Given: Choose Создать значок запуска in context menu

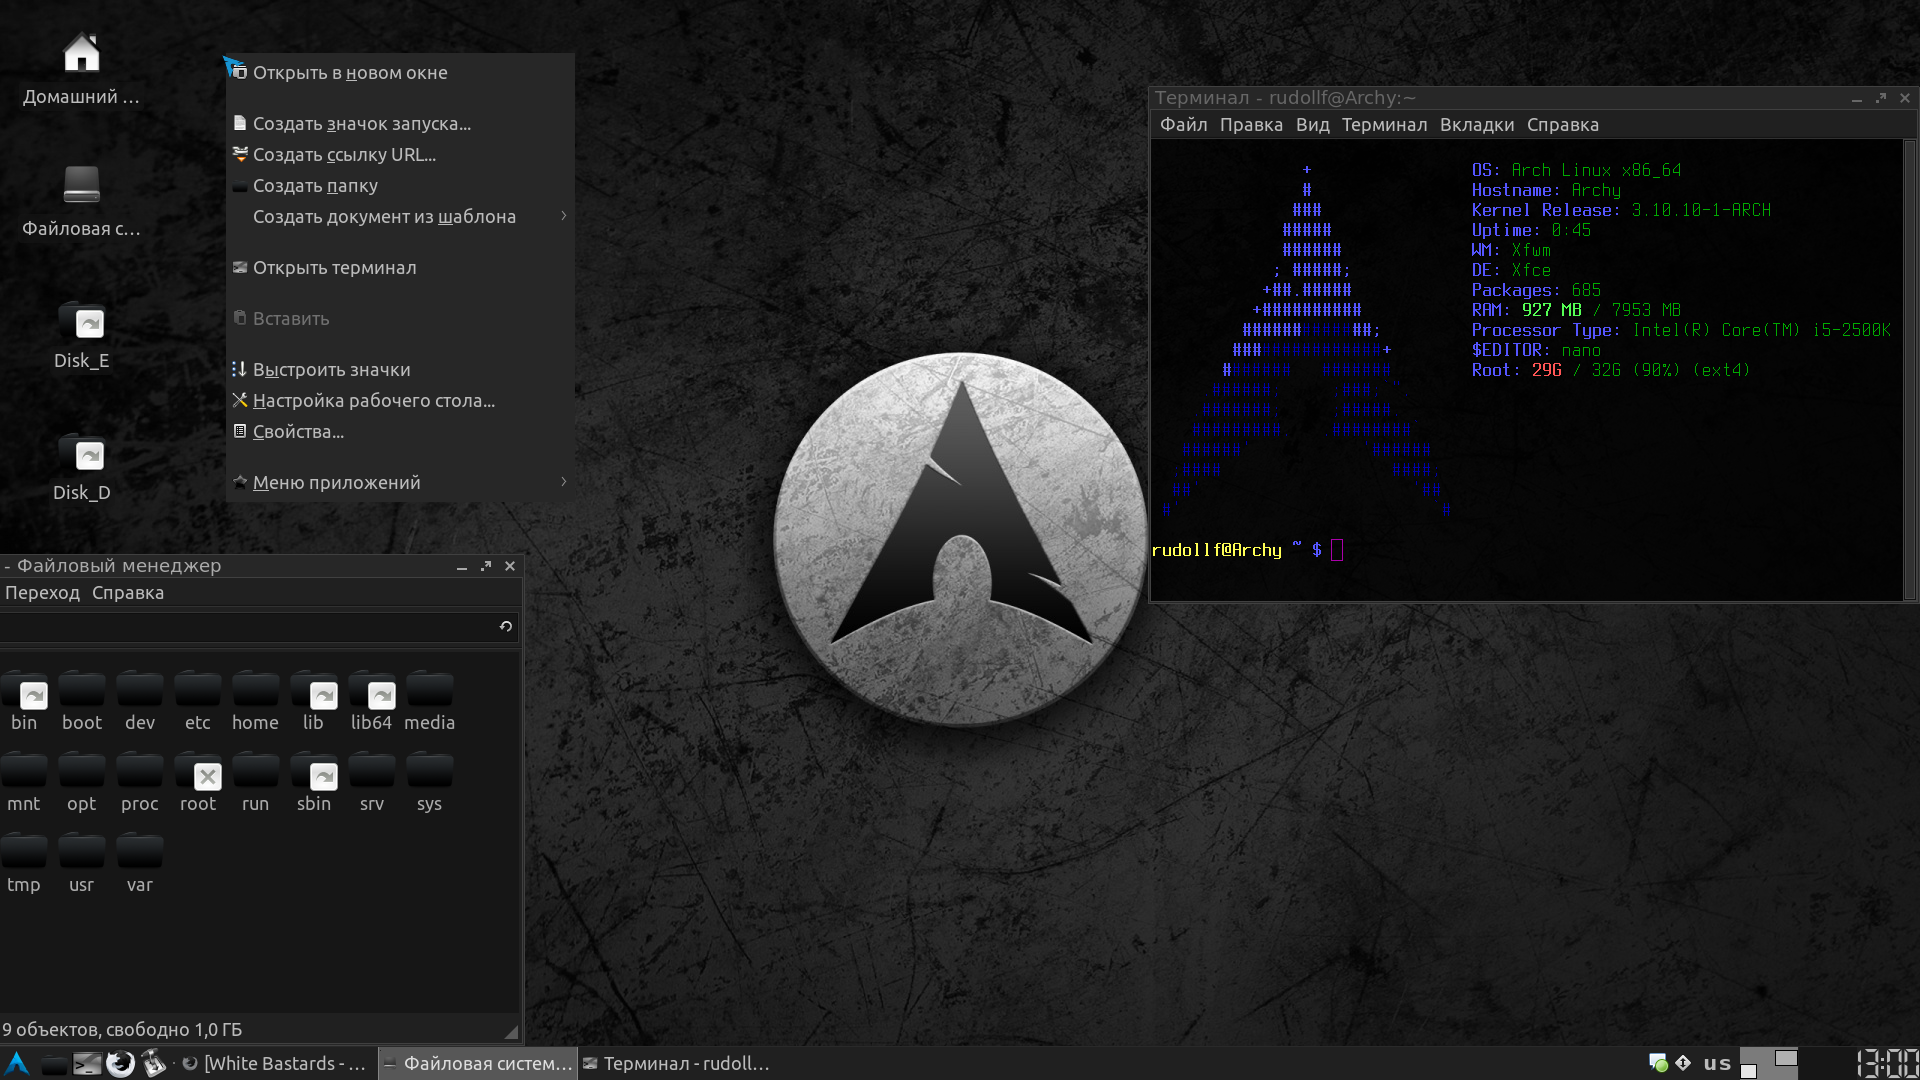Looking at the screenshot, I should click(400, 123).
